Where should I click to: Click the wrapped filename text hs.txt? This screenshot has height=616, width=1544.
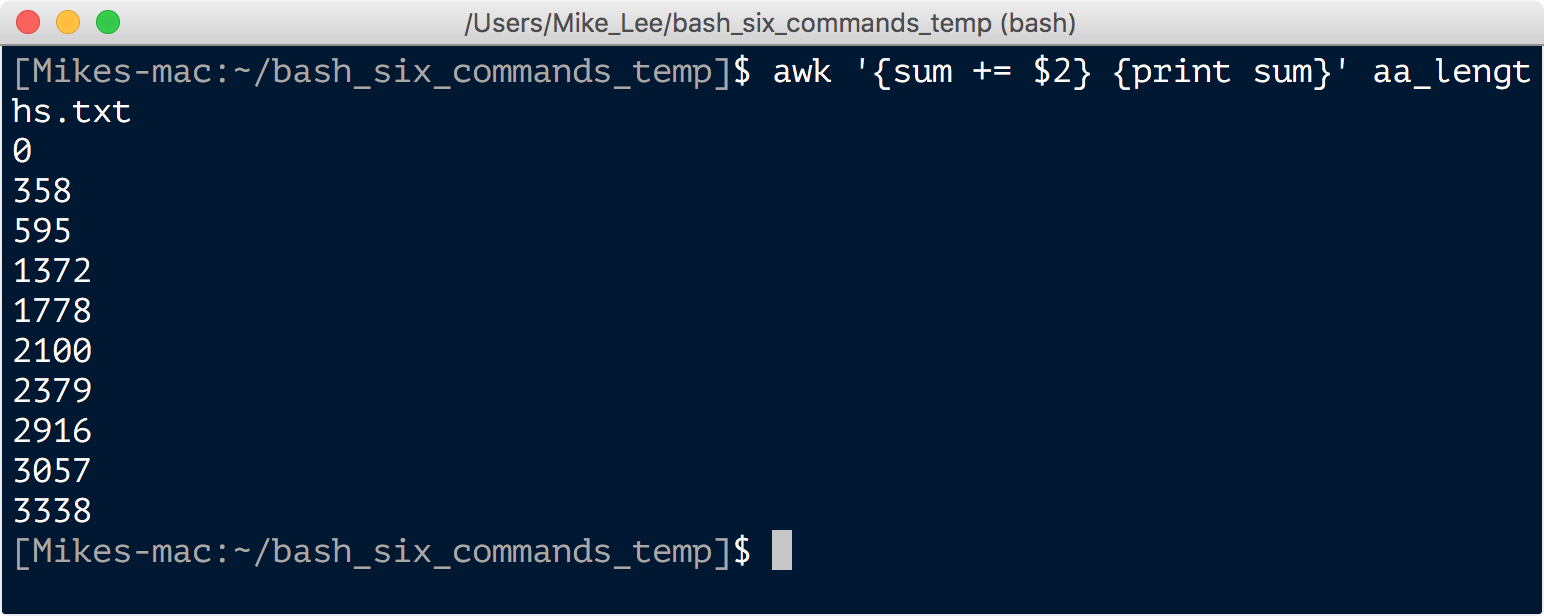[72, 111]
